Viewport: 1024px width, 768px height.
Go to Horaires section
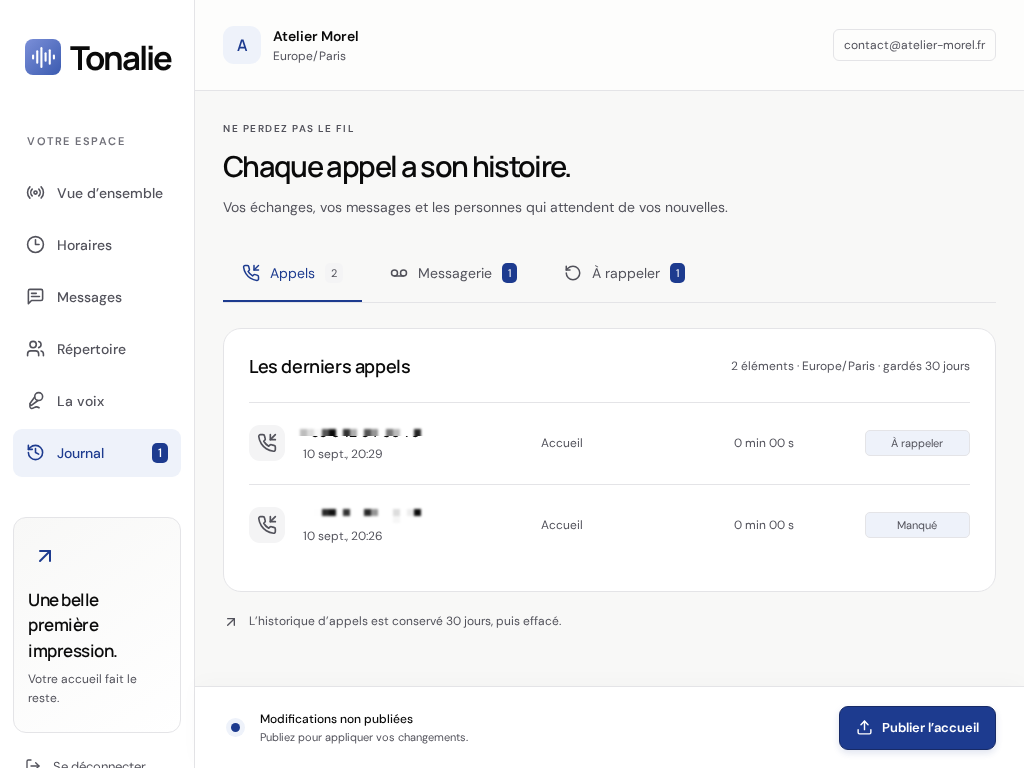97,245
